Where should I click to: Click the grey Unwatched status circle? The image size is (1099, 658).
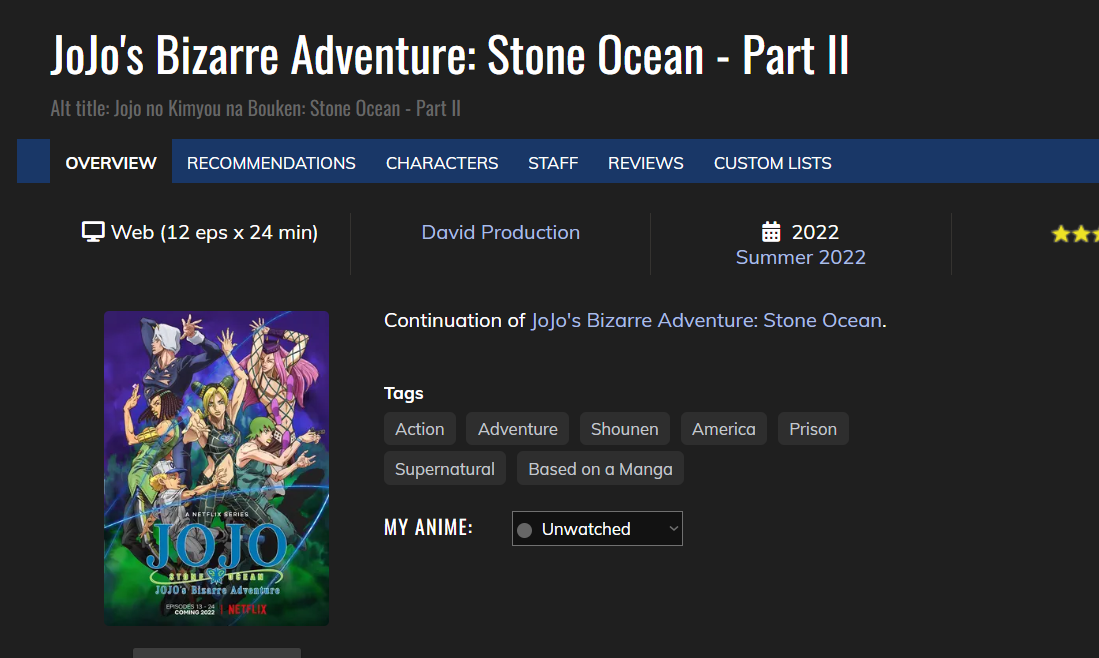(x=525, y=529)
